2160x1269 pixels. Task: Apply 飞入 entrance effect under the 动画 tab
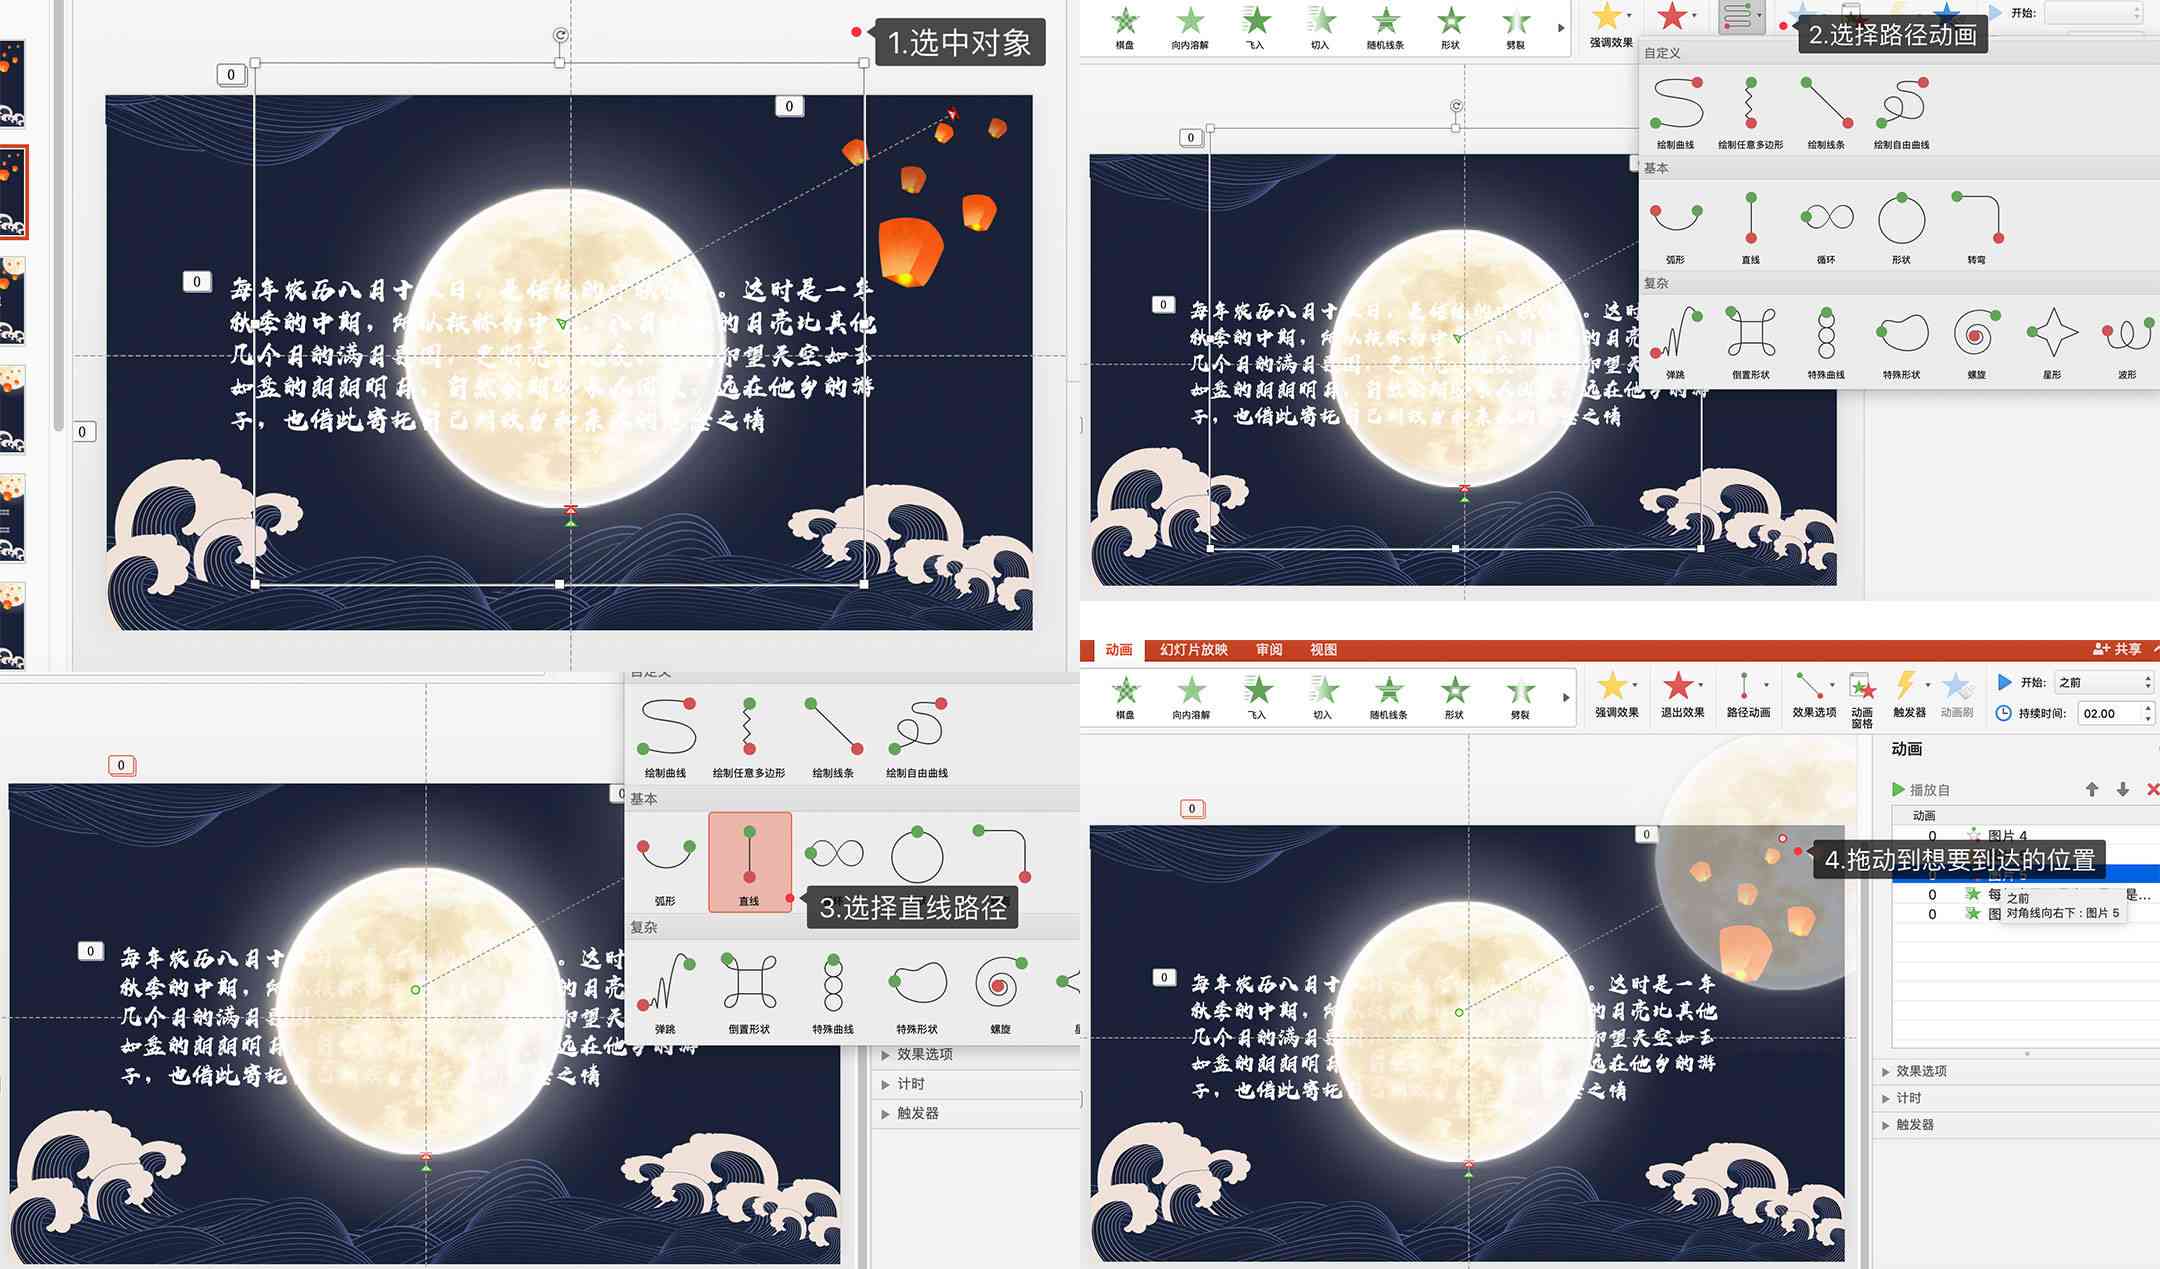[1257, 697]
